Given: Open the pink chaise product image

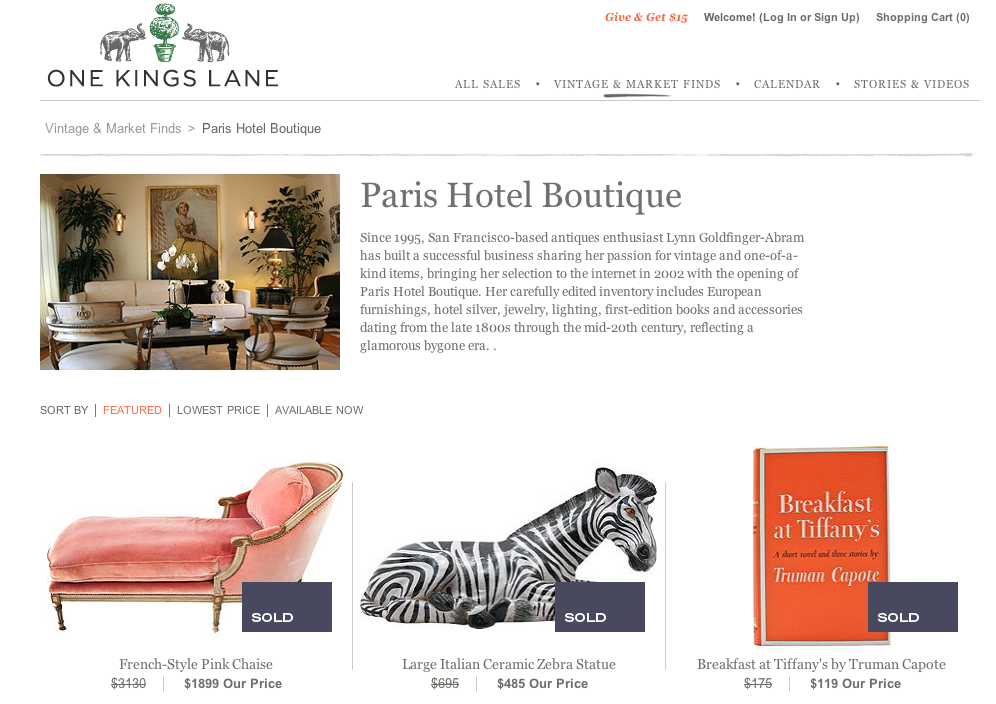Looking at the screenshot, I should pyautogui.click(x=195, y=546).
